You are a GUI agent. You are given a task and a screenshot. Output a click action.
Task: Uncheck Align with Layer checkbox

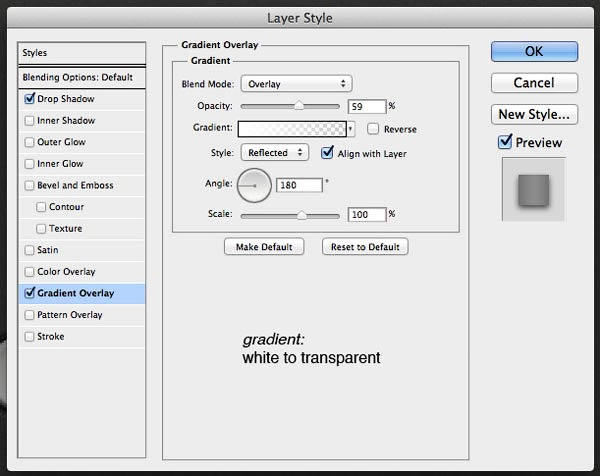(x=327, y=153)
